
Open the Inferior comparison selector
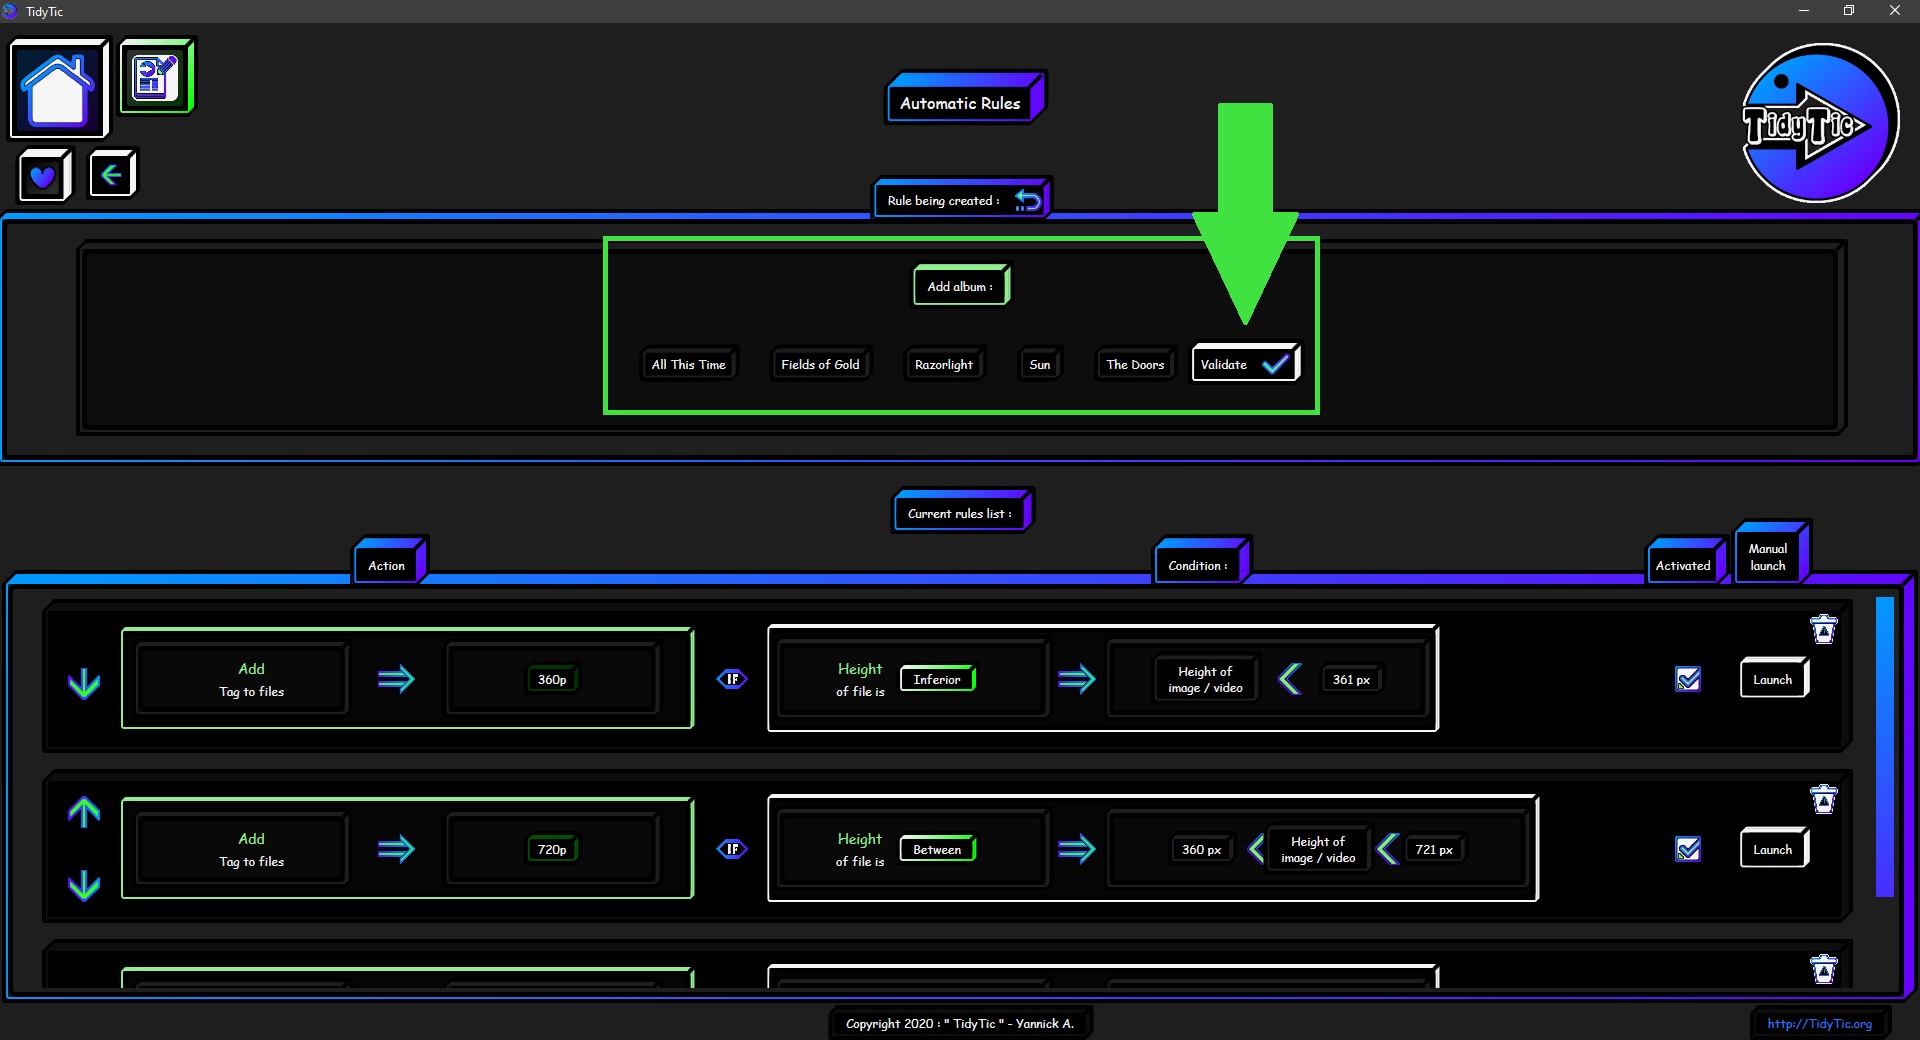tap(937, 679)
